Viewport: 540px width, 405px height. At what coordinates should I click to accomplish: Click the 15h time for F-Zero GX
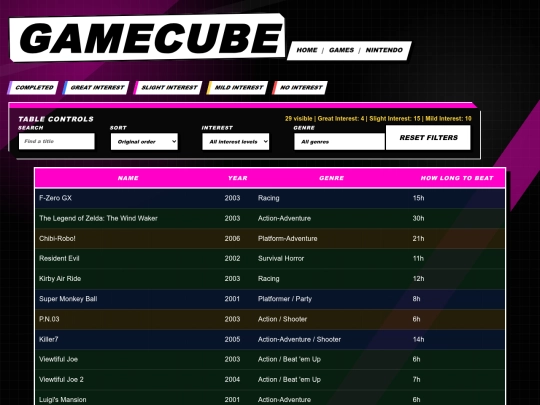coord(418,198)
